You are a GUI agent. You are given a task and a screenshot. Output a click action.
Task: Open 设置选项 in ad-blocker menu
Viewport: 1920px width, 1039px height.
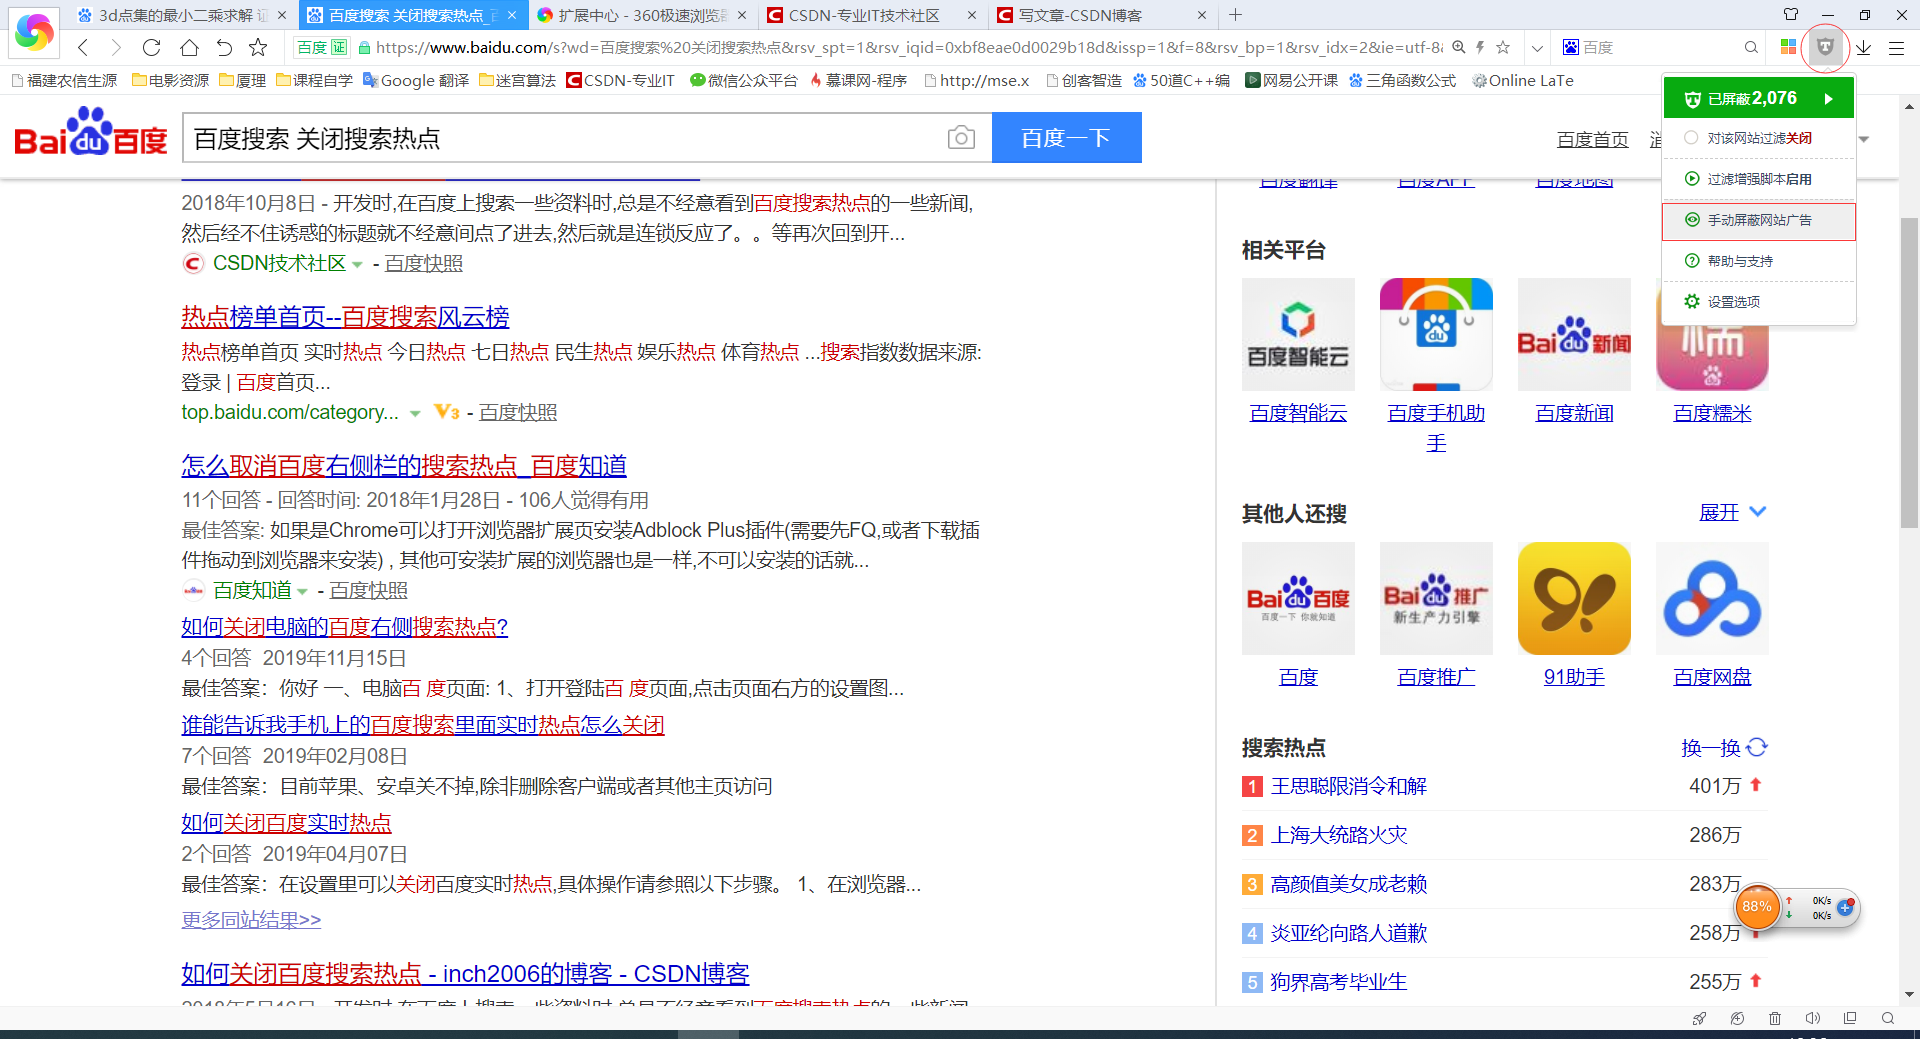(1759, 302)
